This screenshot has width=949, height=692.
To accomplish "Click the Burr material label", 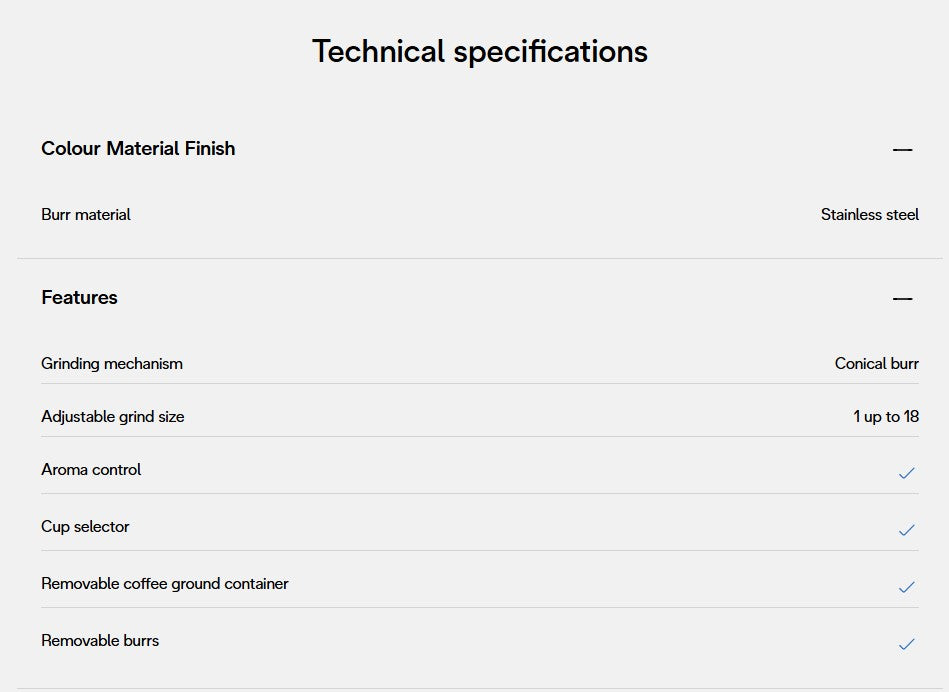I will (86, 215).
